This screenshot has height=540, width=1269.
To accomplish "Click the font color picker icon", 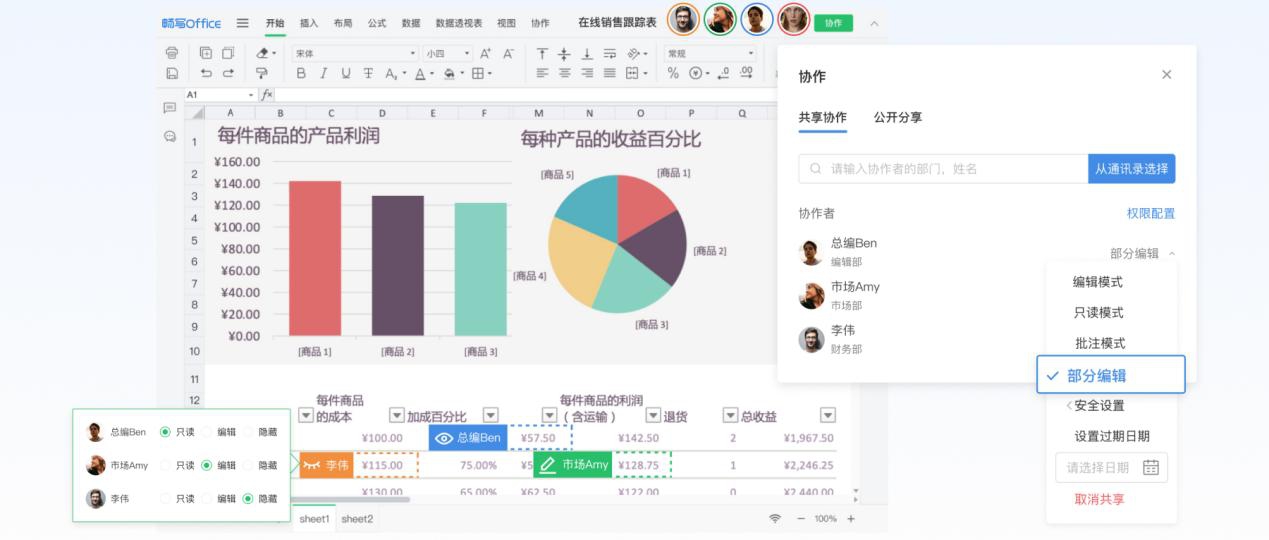I will click(421, 73).
